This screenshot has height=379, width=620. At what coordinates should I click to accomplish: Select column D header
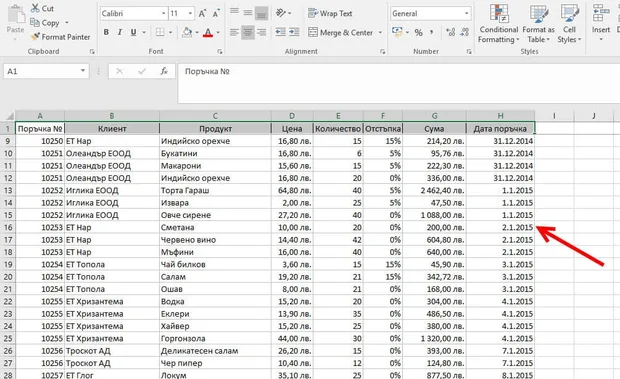pos(292,116)
